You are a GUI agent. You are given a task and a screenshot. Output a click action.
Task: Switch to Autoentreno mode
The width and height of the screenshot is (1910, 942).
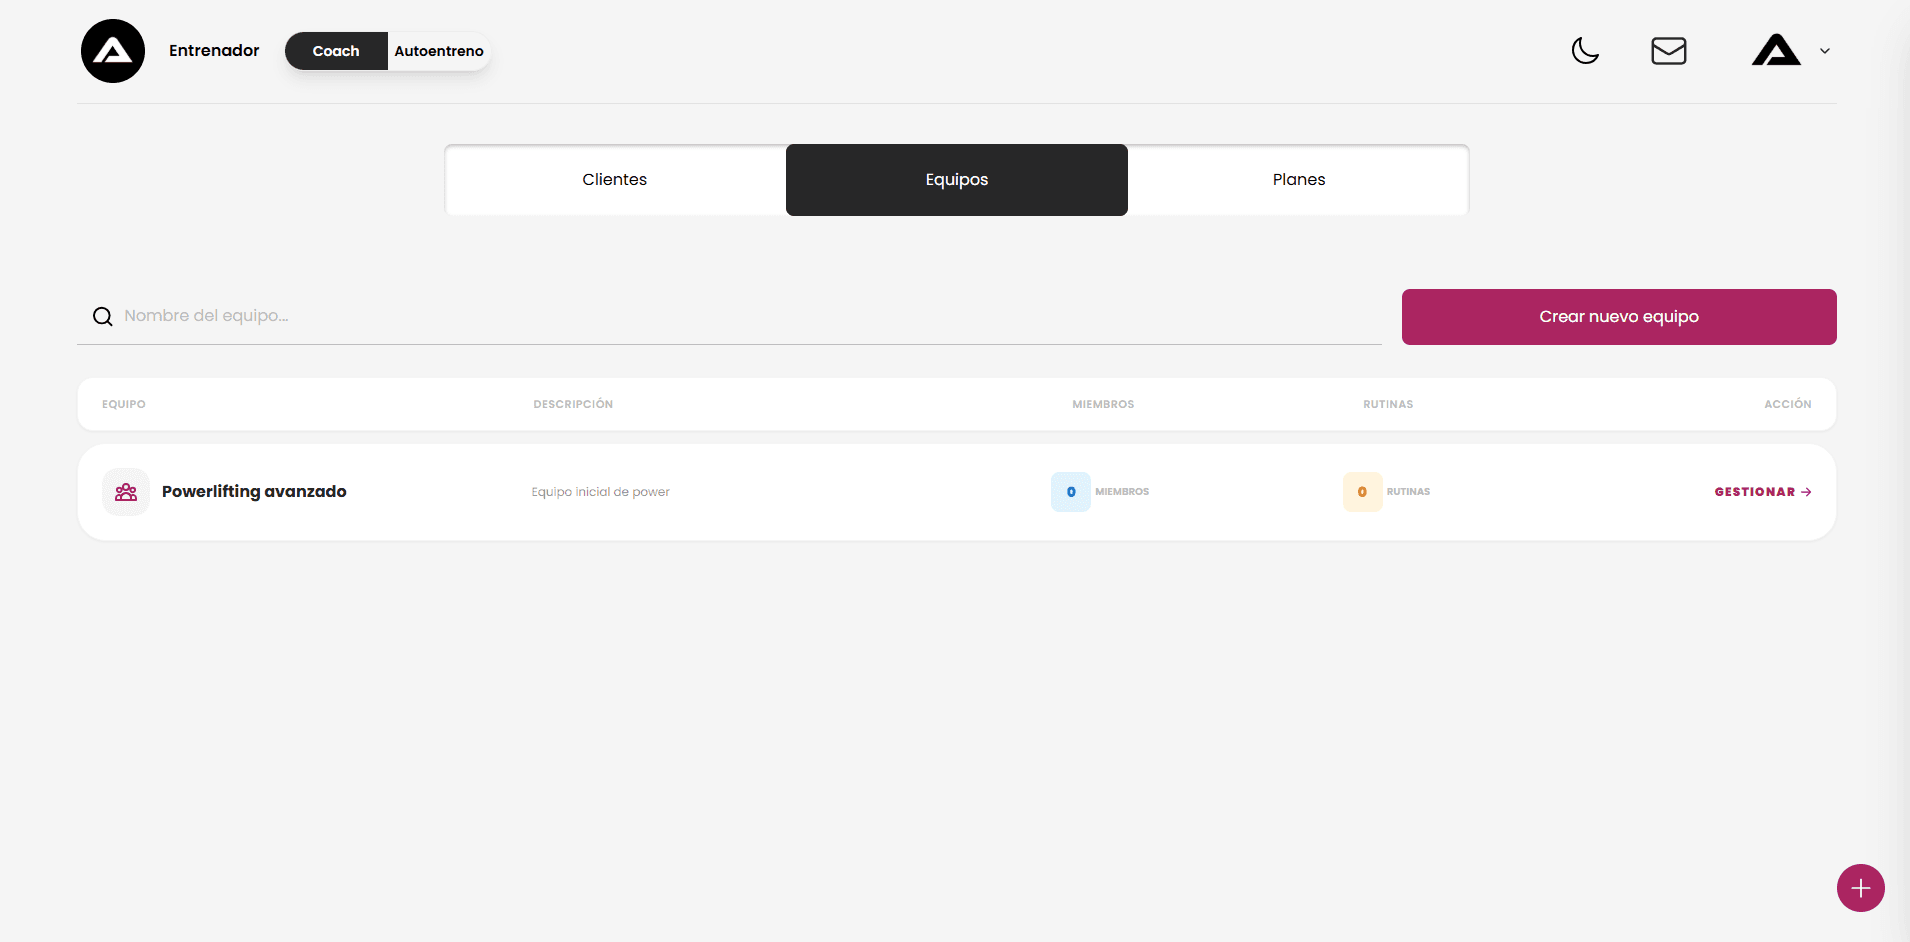[438, 51]
